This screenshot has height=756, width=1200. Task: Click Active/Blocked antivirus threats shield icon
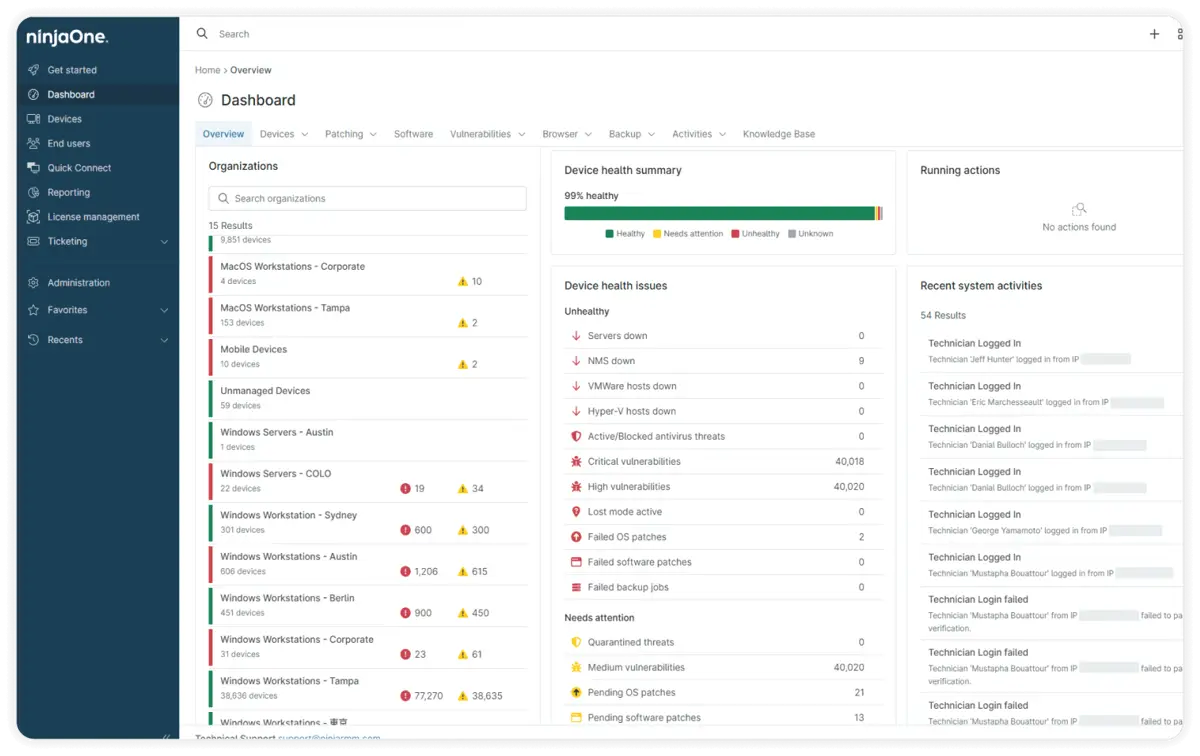[576, 437]
